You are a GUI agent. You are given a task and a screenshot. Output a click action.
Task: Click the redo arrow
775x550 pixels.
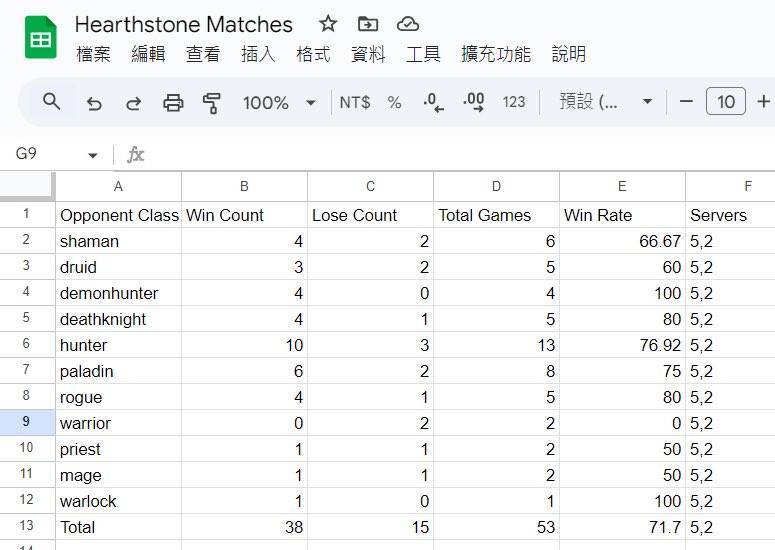pyautogui.click(x=133, y=103)
